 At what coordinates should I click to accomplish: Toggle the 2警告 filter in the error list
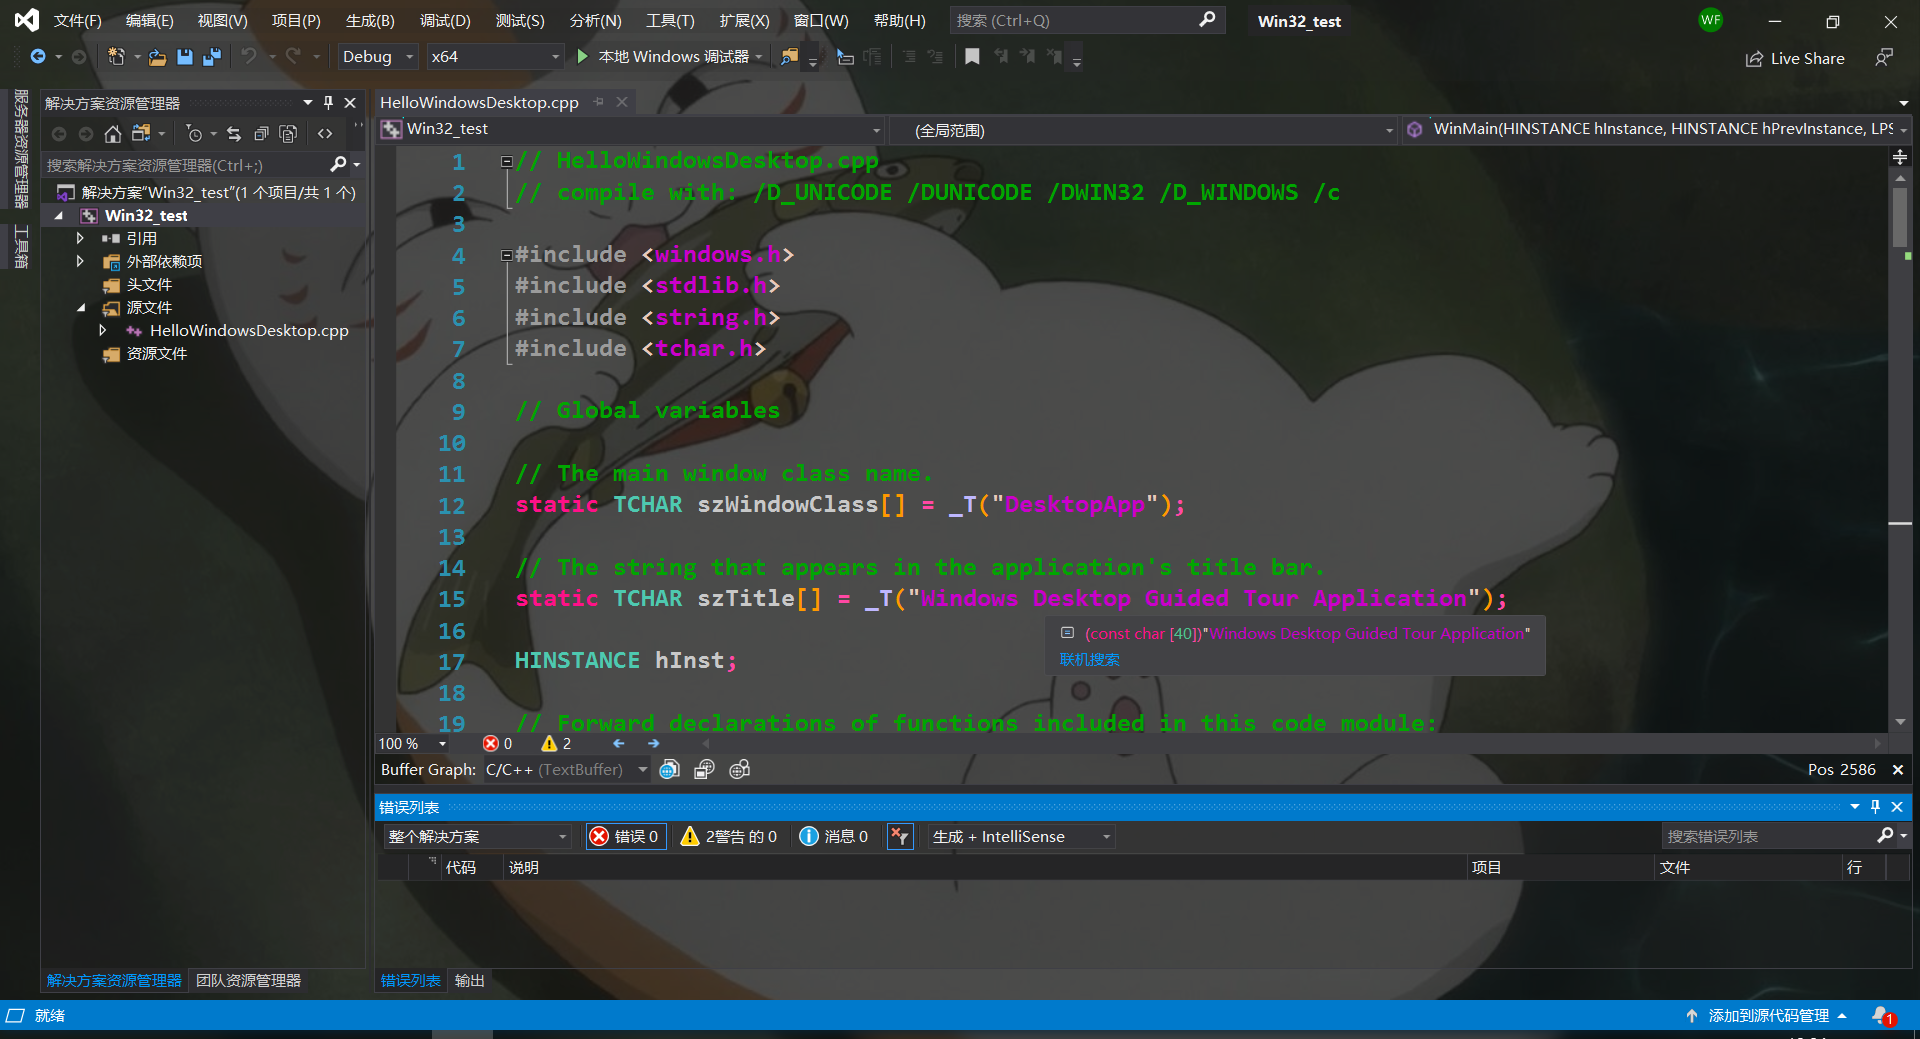click(729, 836)
